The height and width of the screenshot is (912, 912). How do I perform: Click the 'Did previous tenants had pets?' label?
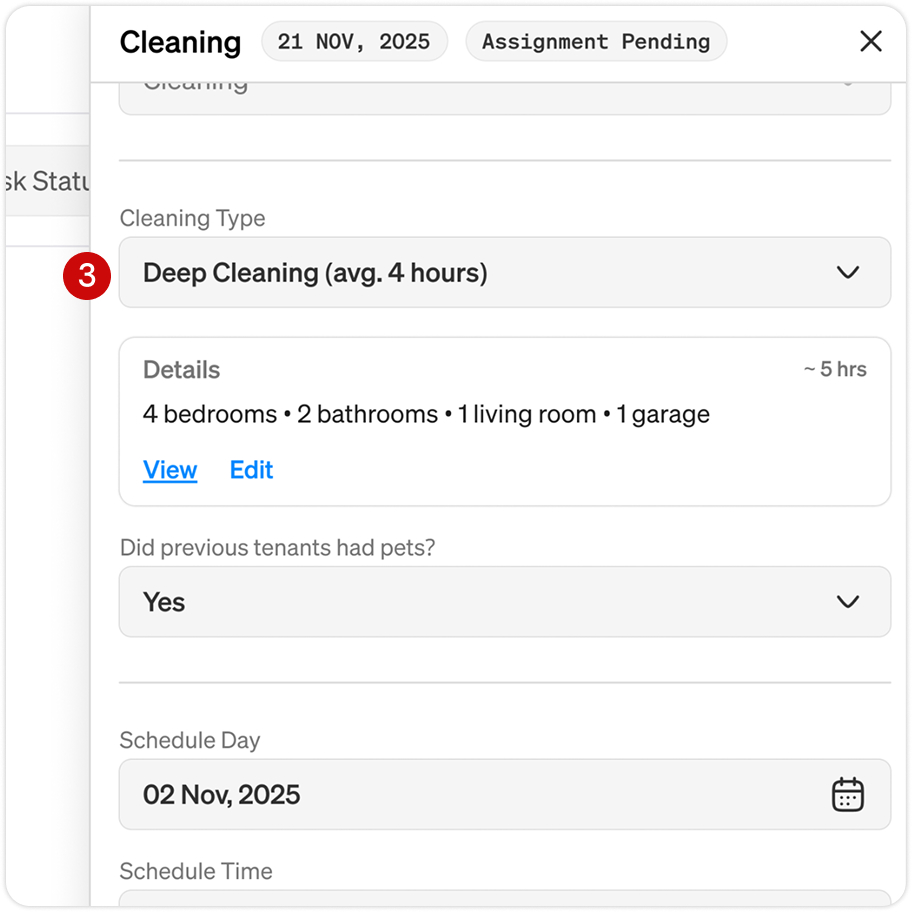click(x=277, y=547)
